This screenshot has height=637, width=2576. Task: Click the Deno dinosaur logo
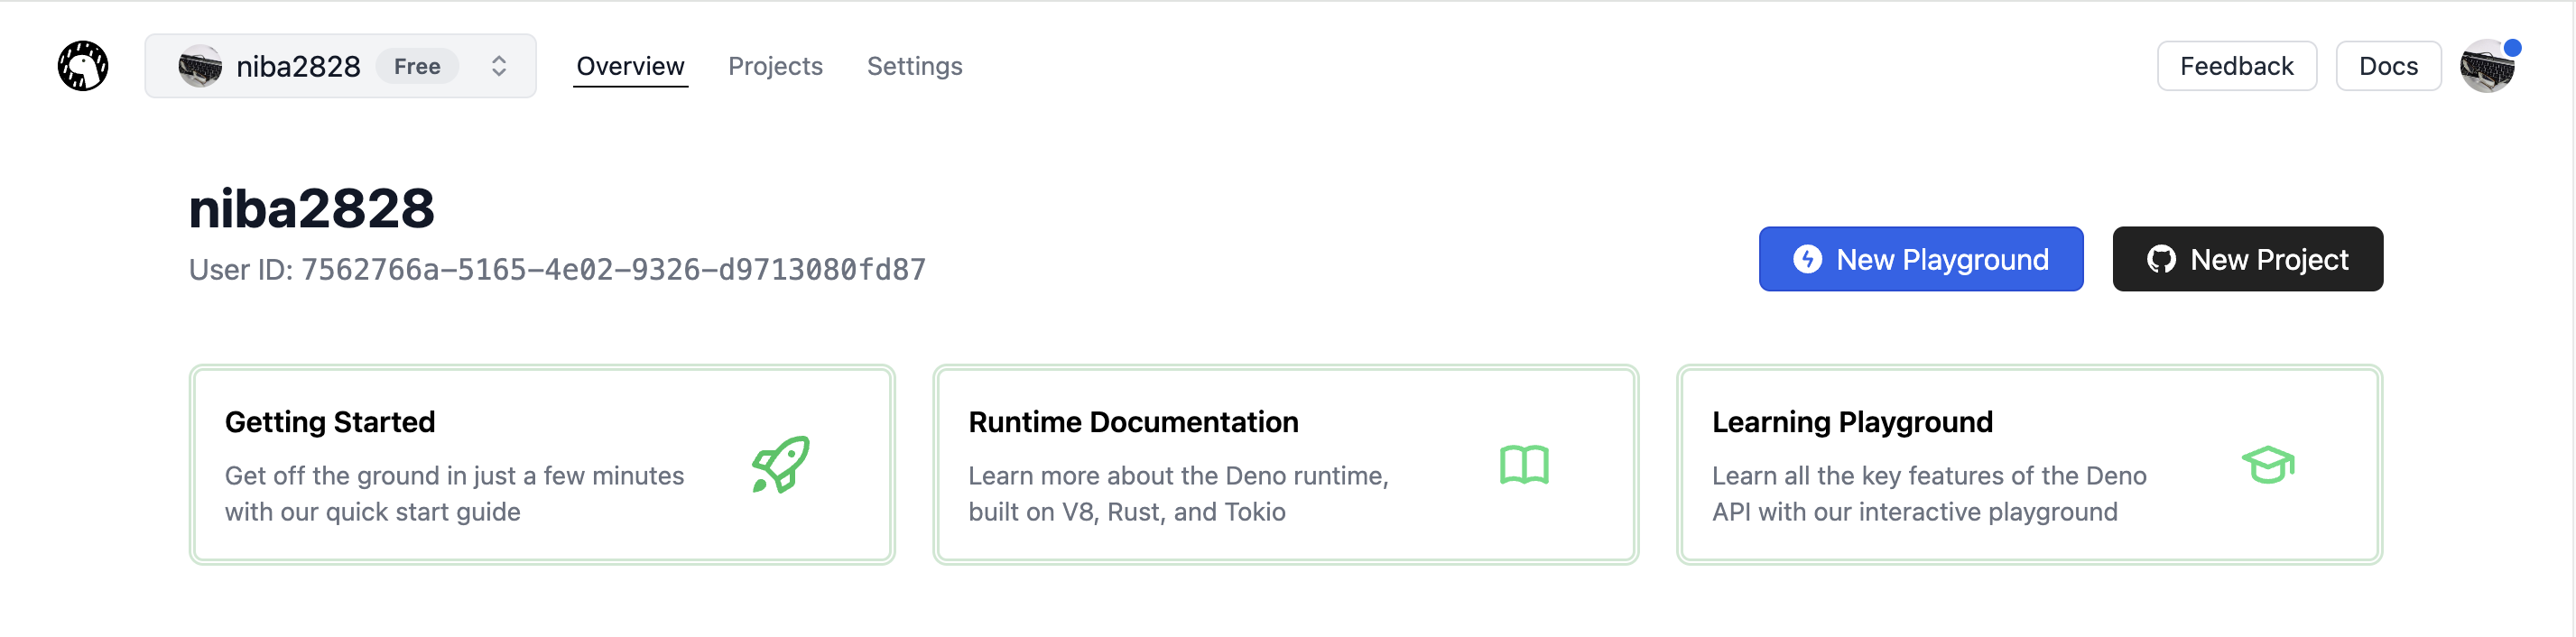pyautogui.click(x=82, y=66)
